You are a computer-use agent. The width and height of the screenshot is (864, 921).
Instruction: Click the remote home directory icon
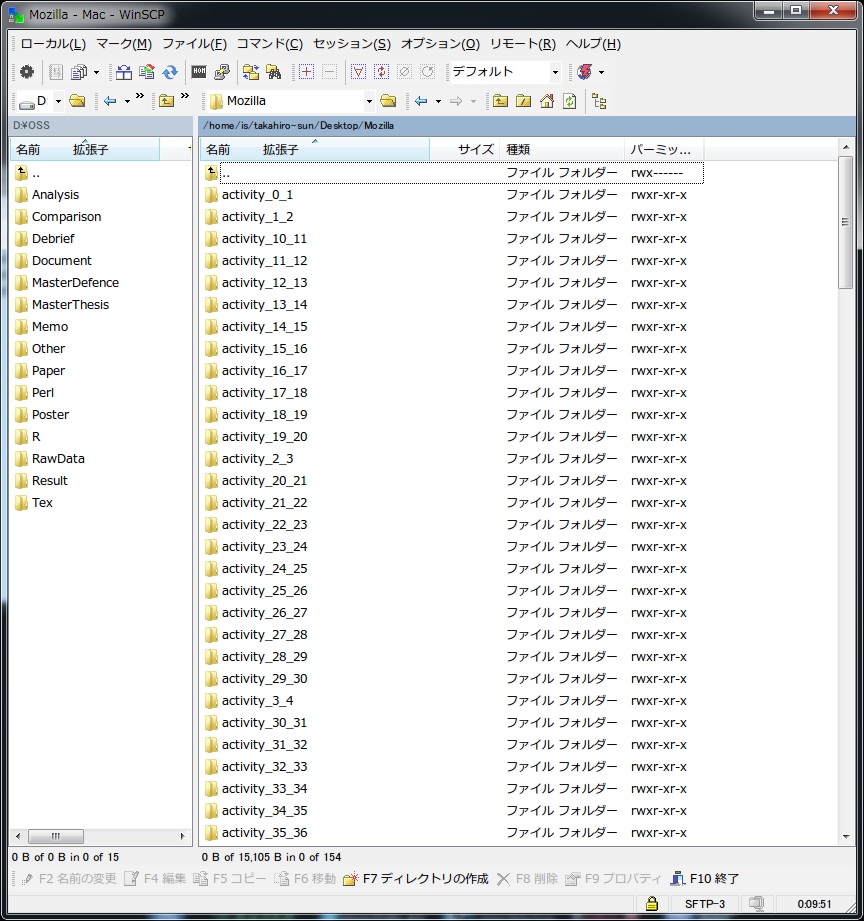(x=546, y=101)
